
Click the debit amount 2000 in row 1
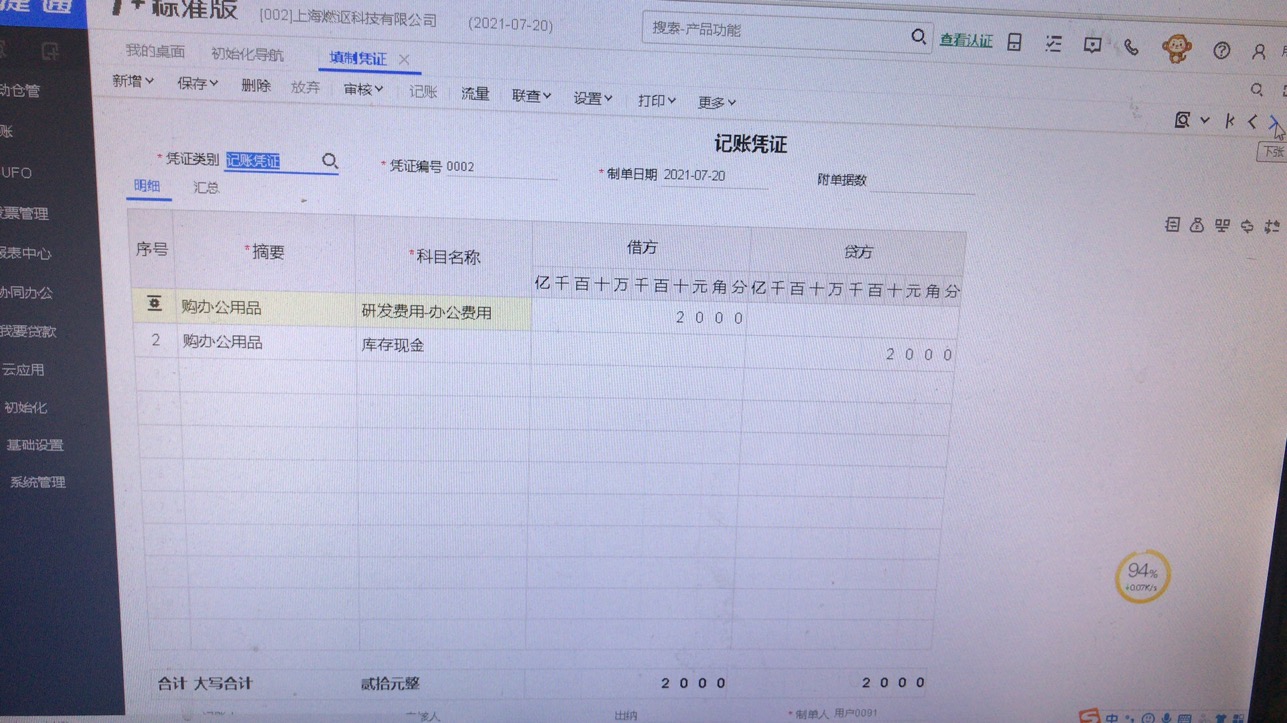[x=709, y=318]
